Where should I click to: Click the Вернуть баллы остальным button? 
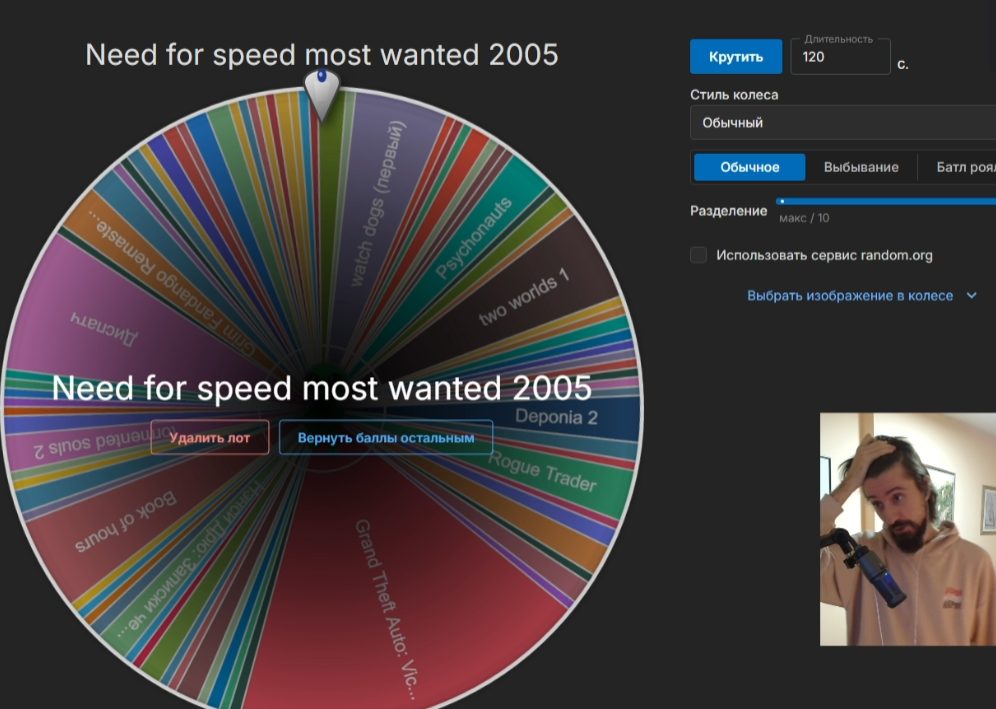[x=386, y=438]
